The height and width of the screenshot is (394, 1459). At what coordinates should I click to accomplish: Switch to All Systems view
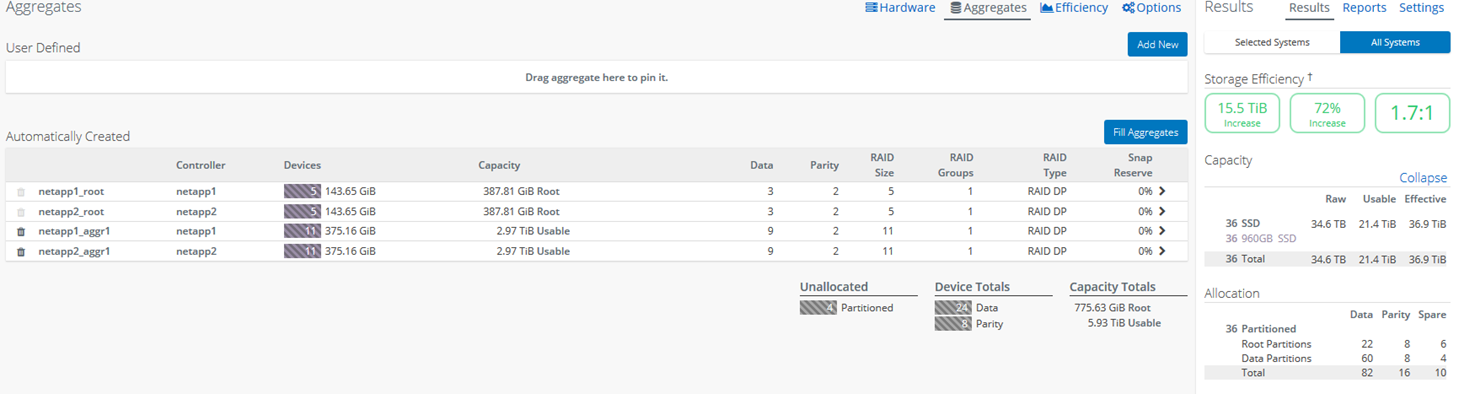1395,42
